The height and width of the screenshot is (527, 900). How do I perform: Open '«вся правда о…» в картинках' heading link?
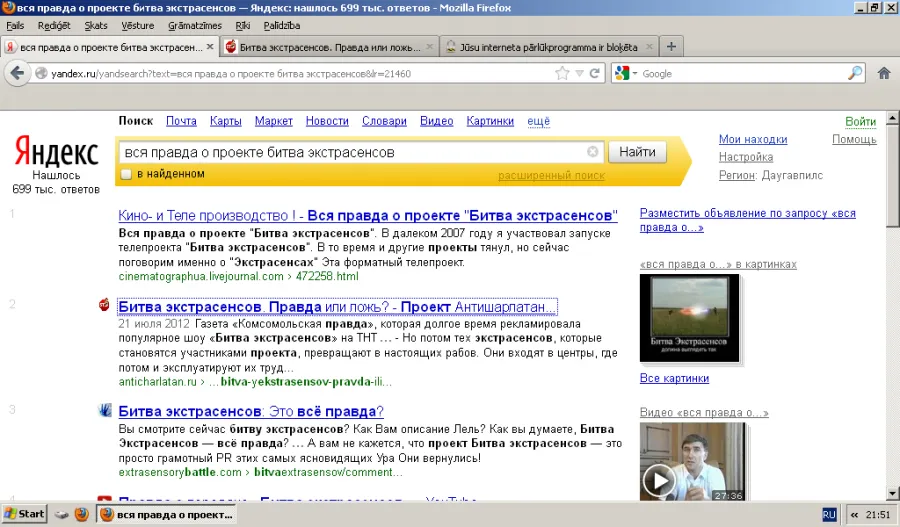[718, 264]
